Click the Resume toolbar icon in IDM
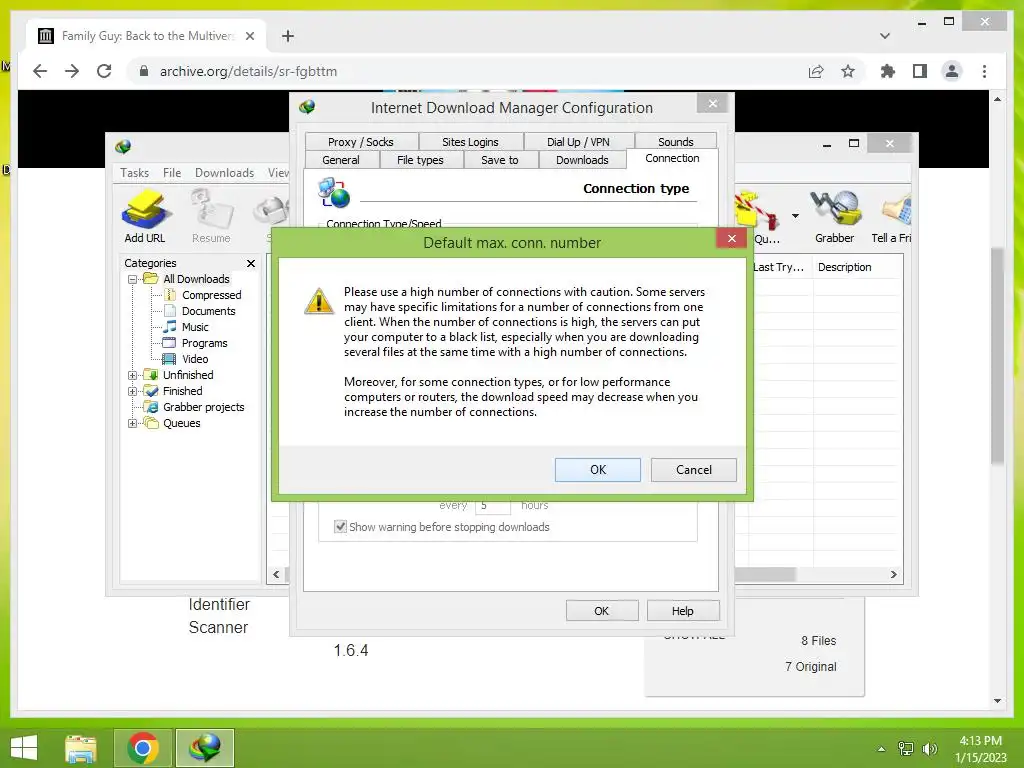Screen dimensions: 1024x768 [211, 217]
